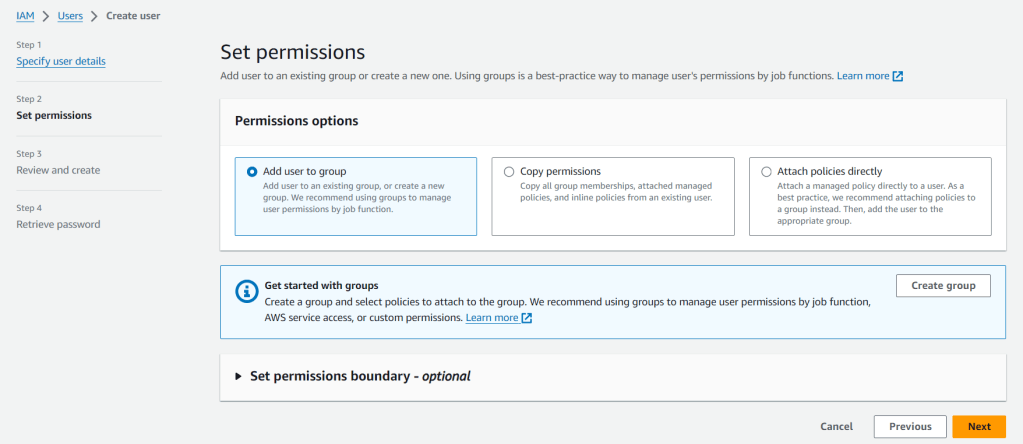This screenshot has height=444, width=1023.
Task: Click Cancel to abort user creation
Action: tap(836, 426)
